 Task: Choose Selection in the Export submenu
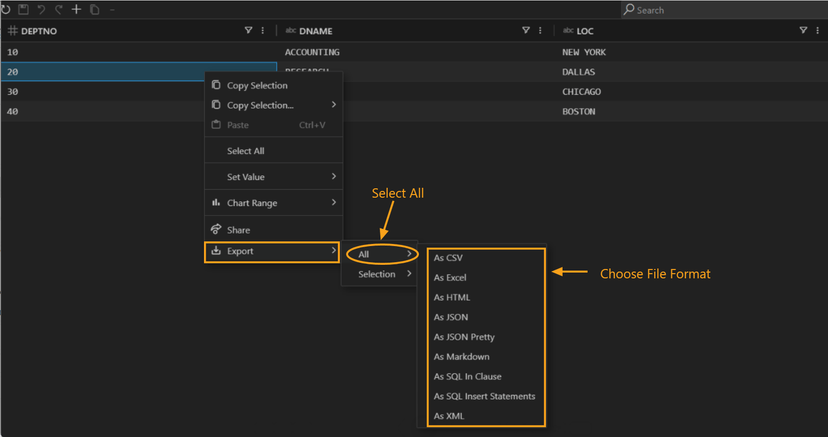point(379,274)
